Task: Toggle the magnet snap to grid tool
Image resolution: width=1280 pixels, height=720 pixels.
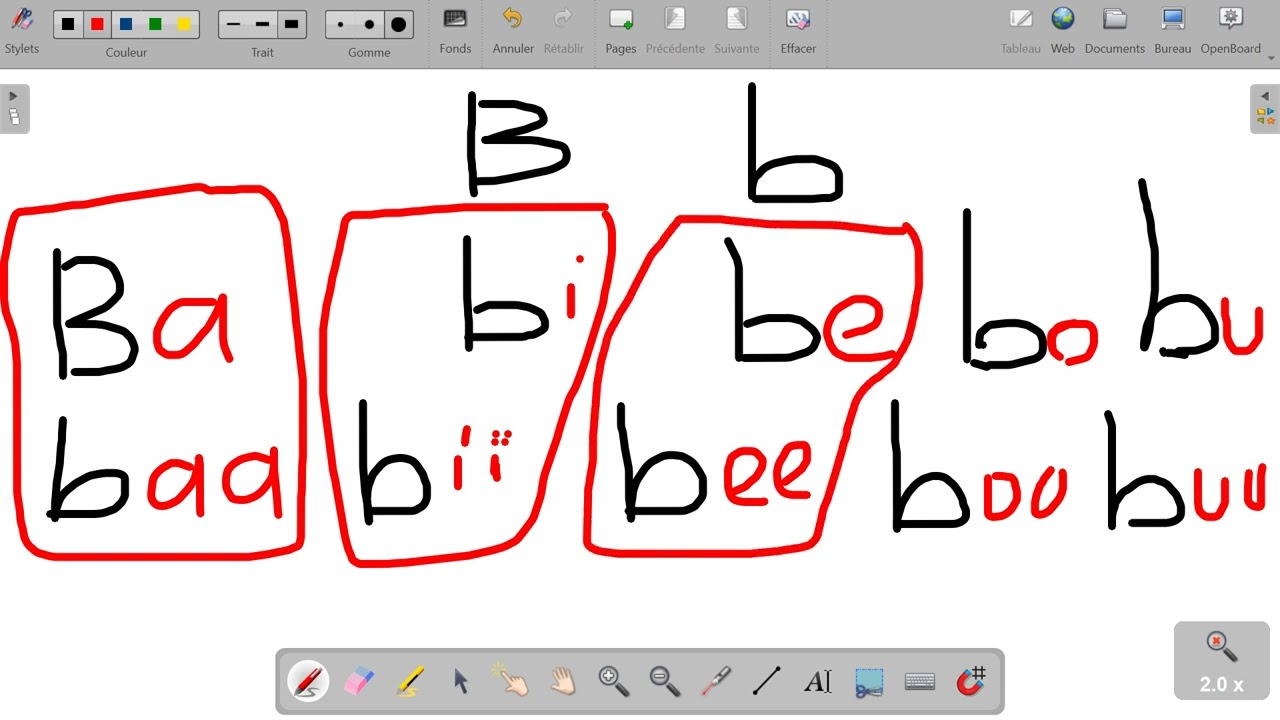Action: [x=971, y=682]
